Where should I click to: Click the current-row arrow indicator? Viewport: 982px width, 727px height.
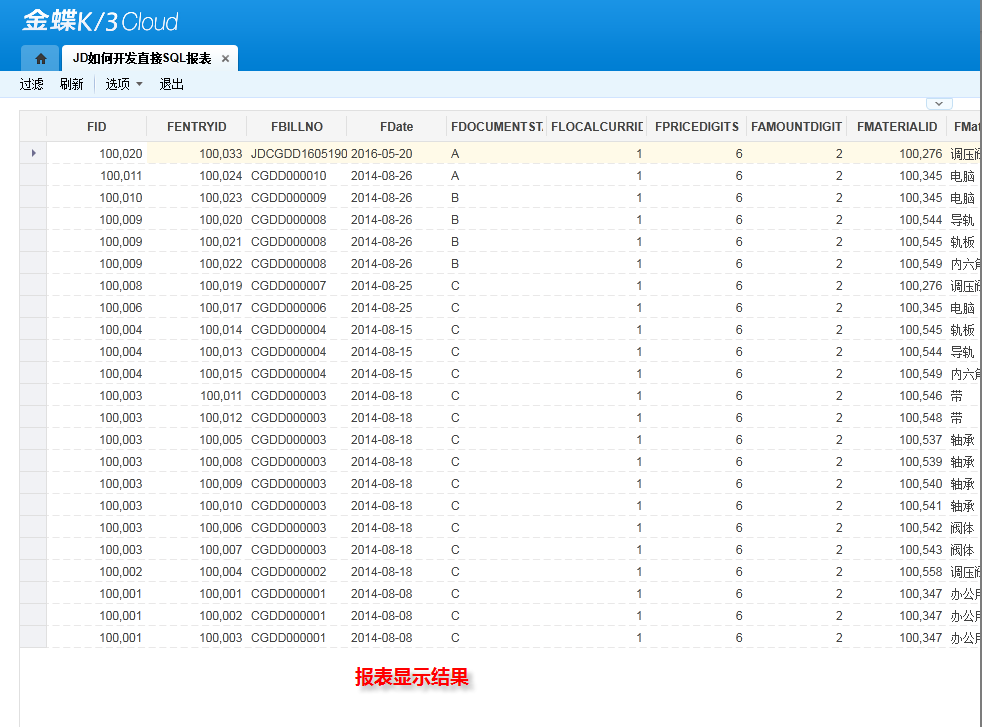pos(34,153)
